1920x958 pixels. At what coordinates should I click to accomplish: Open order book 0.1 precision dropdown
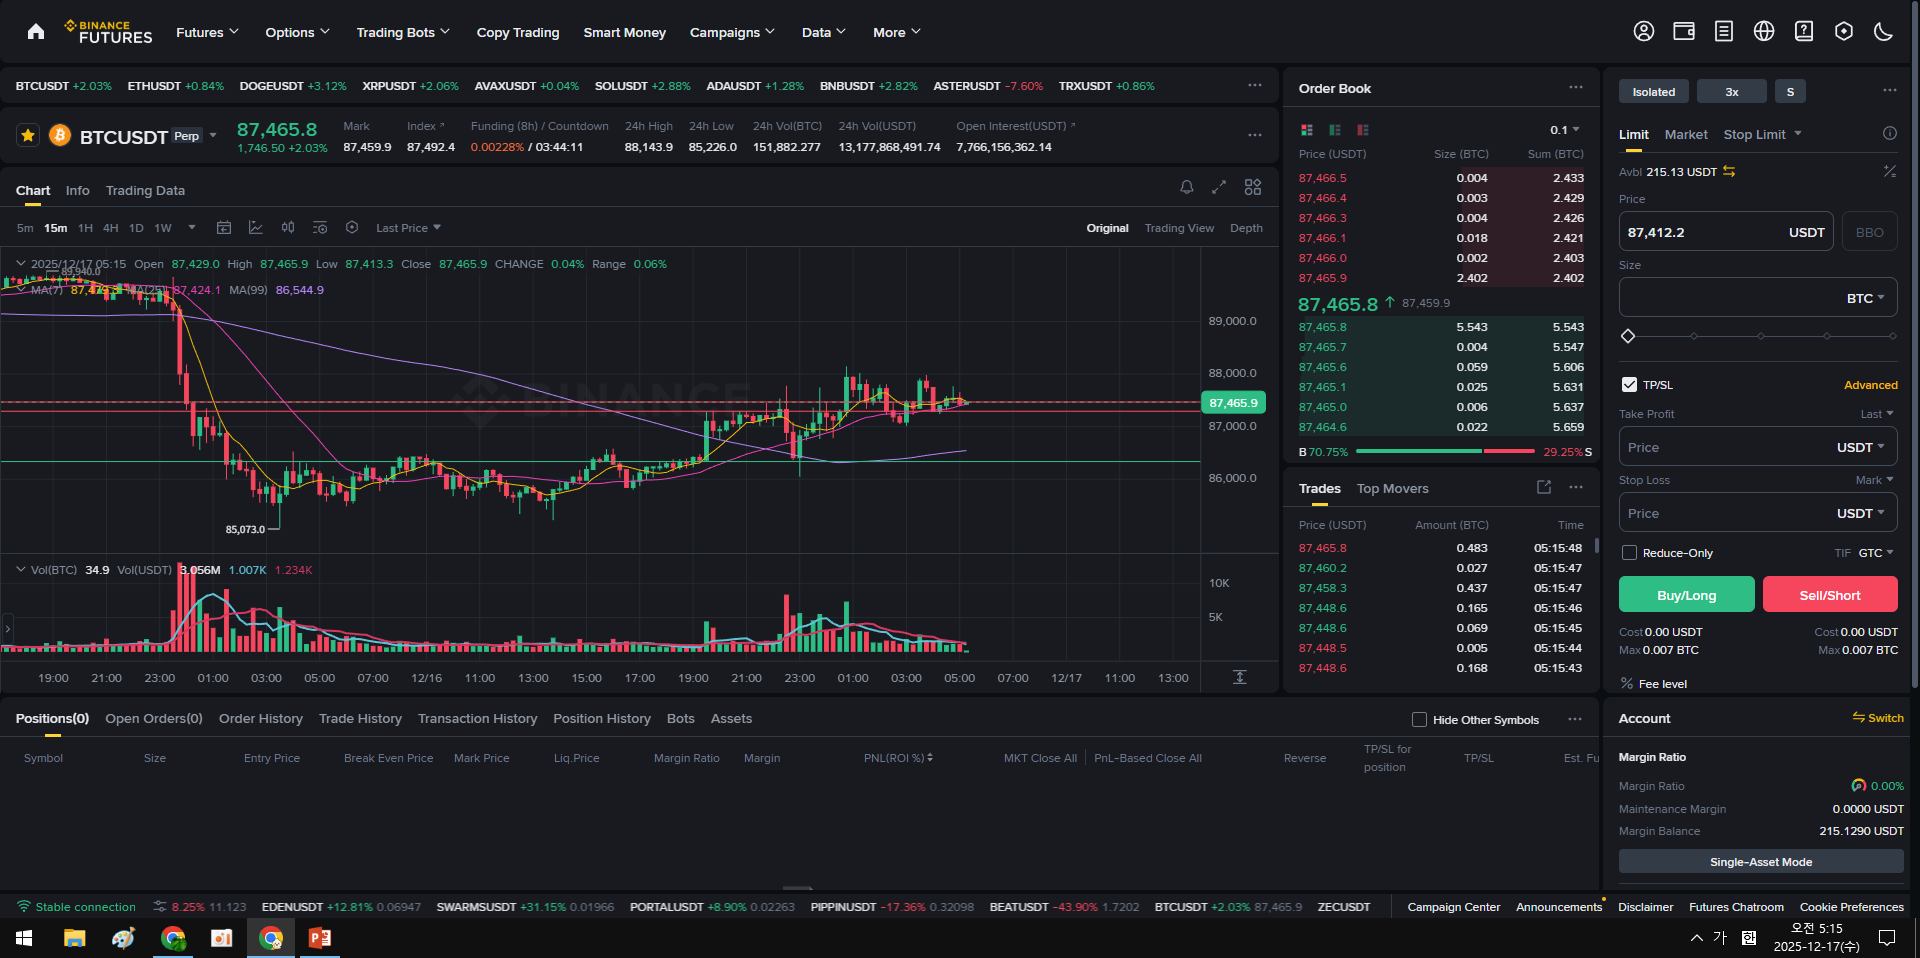1565,130
